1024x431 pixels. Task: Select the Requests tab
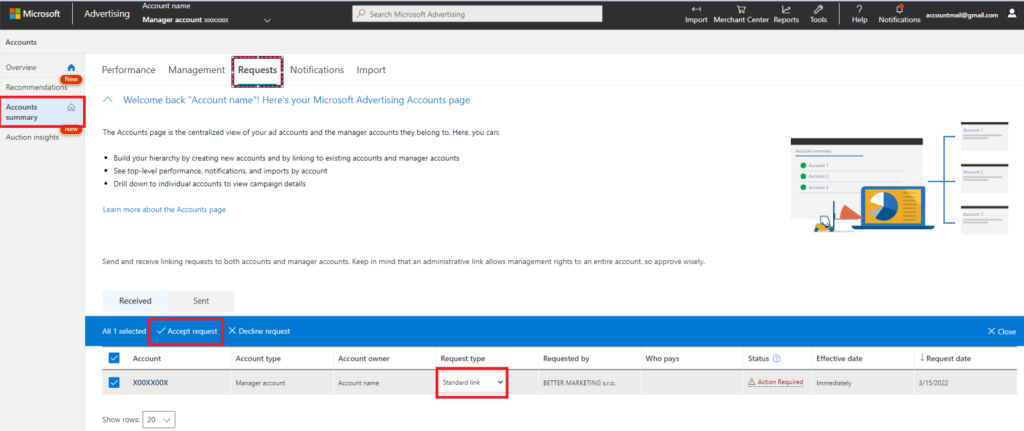click(257, 70)
